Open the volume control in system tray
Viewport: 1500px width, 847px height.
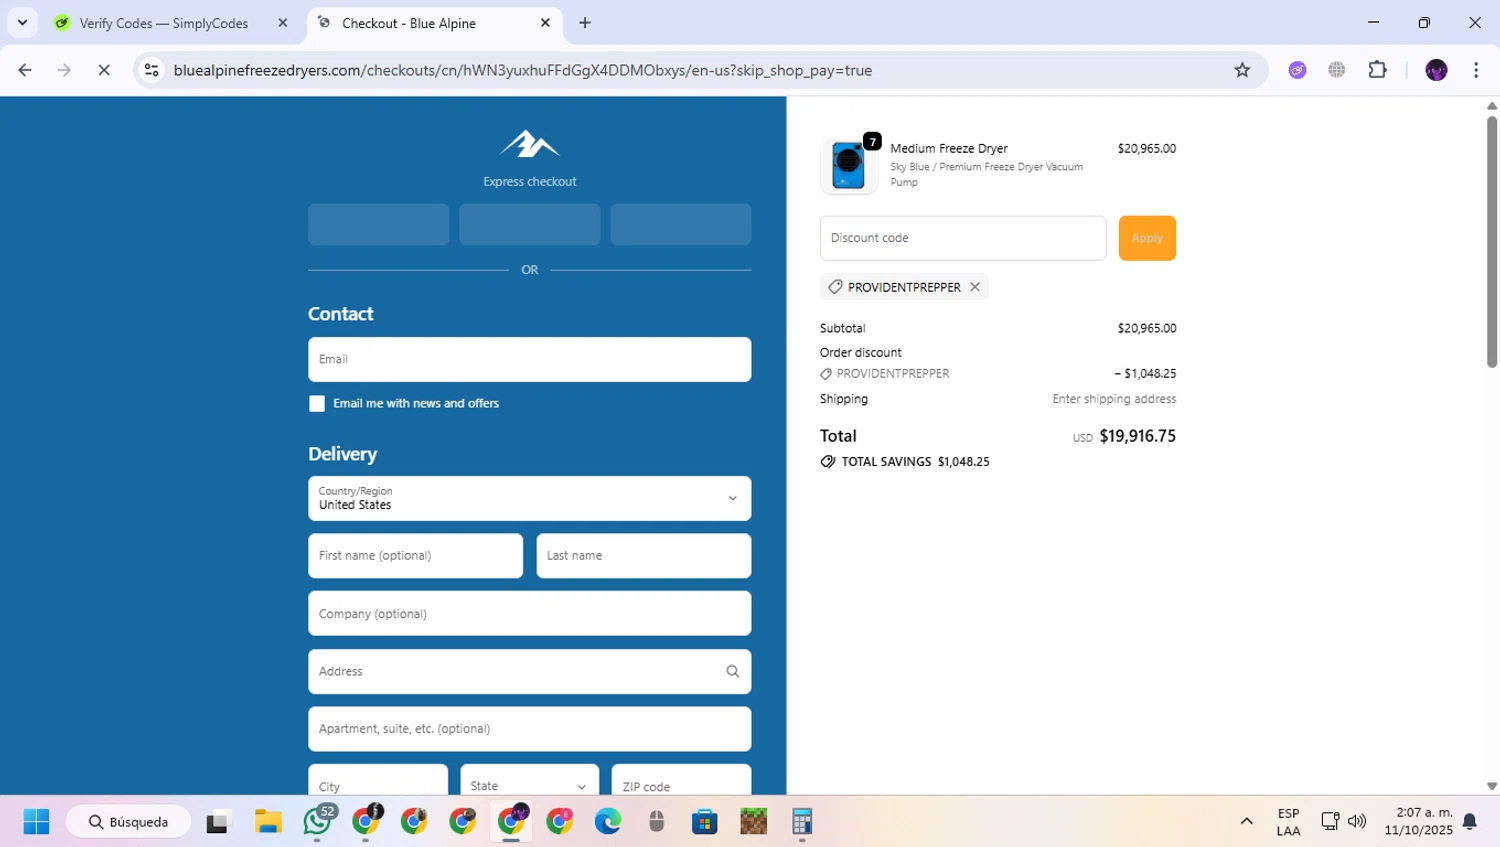click(1357, 822)
